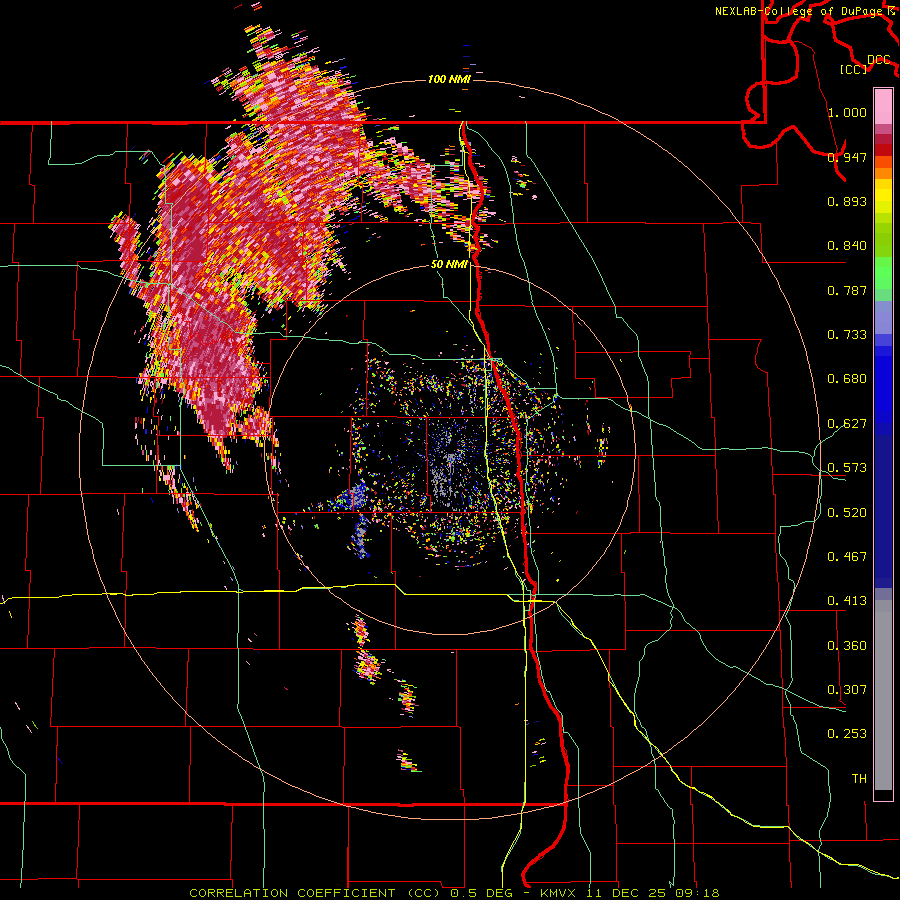Image resolution: width=900 pixels, height=900 pixels.
Task: Click the 0.947 value on the color scale
Action: click(847, 157)
